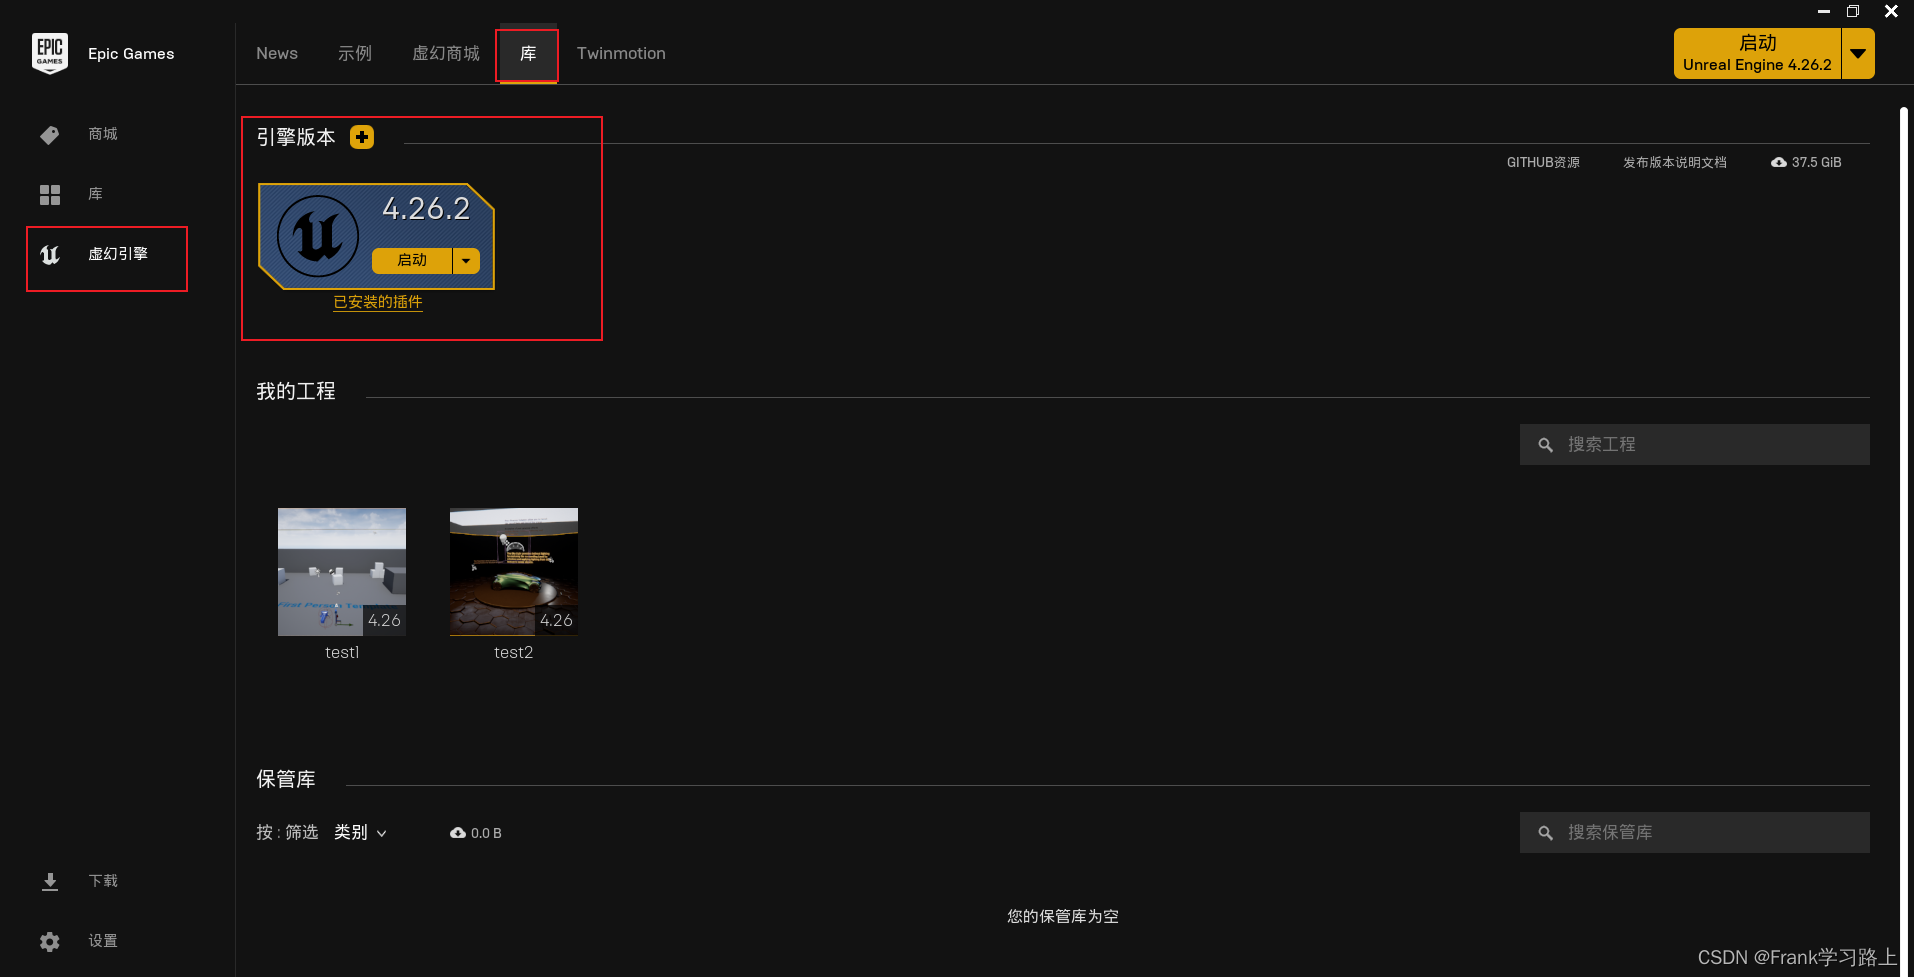Focus the 搜索保管库 search field
This screenshot has width=1914, height=977.
(x=1695, y=833)
